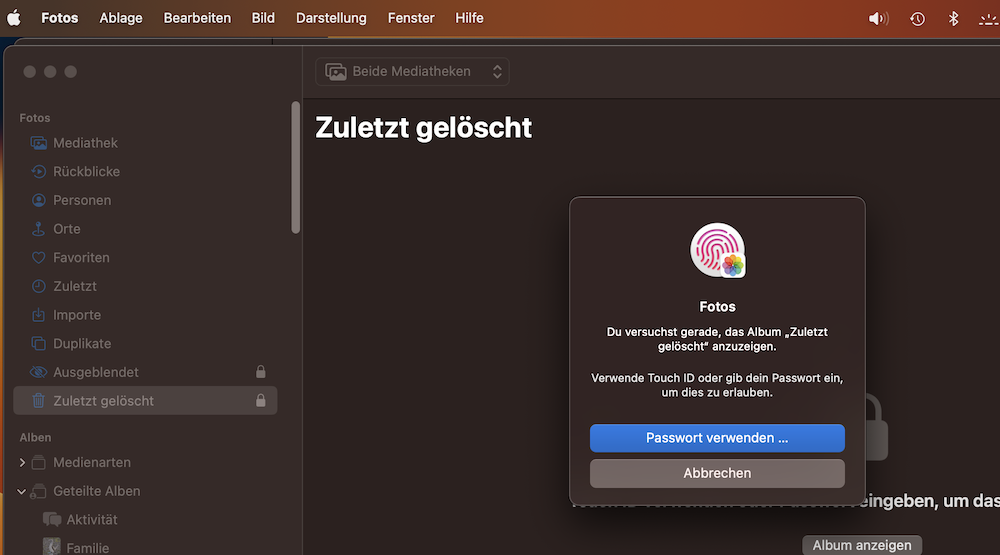
Task: Click the Zuletzt clock icon
Action: [x=38, y=286]
